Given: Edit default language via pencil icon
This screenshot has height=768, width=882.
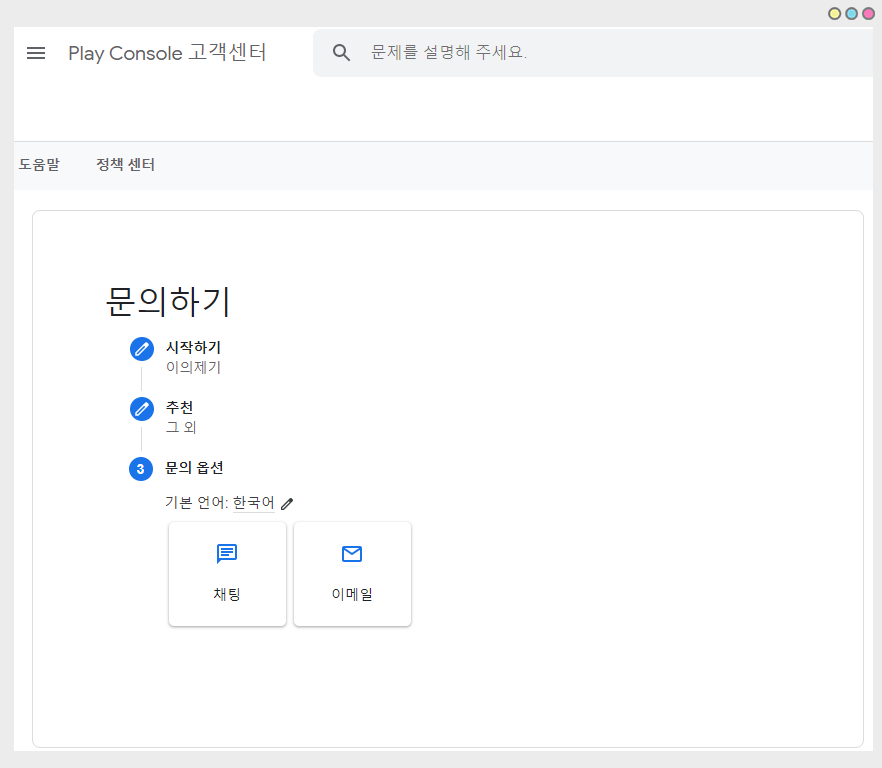Looking at the screenshot, I should [288, 504].
